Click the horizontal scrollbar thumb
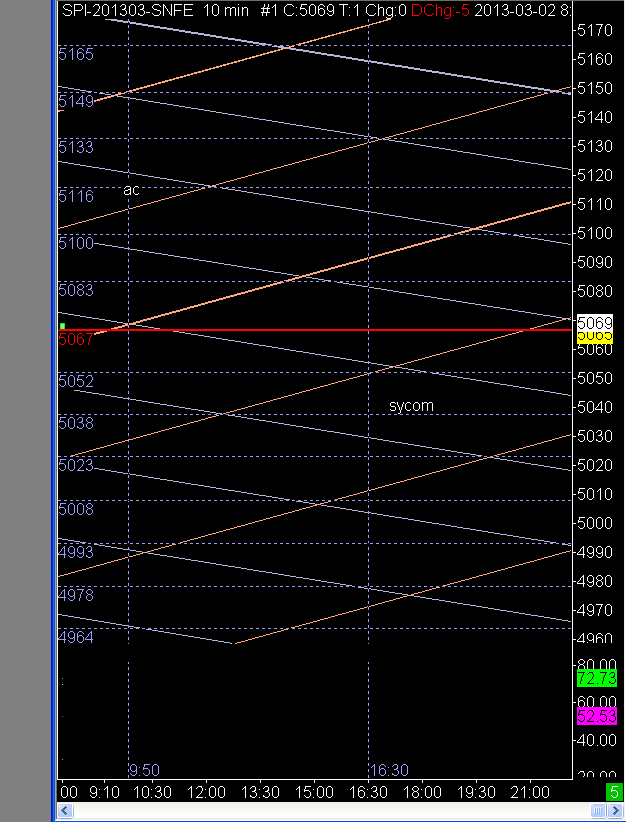This screenshot has width=626, height=822. 598,810
